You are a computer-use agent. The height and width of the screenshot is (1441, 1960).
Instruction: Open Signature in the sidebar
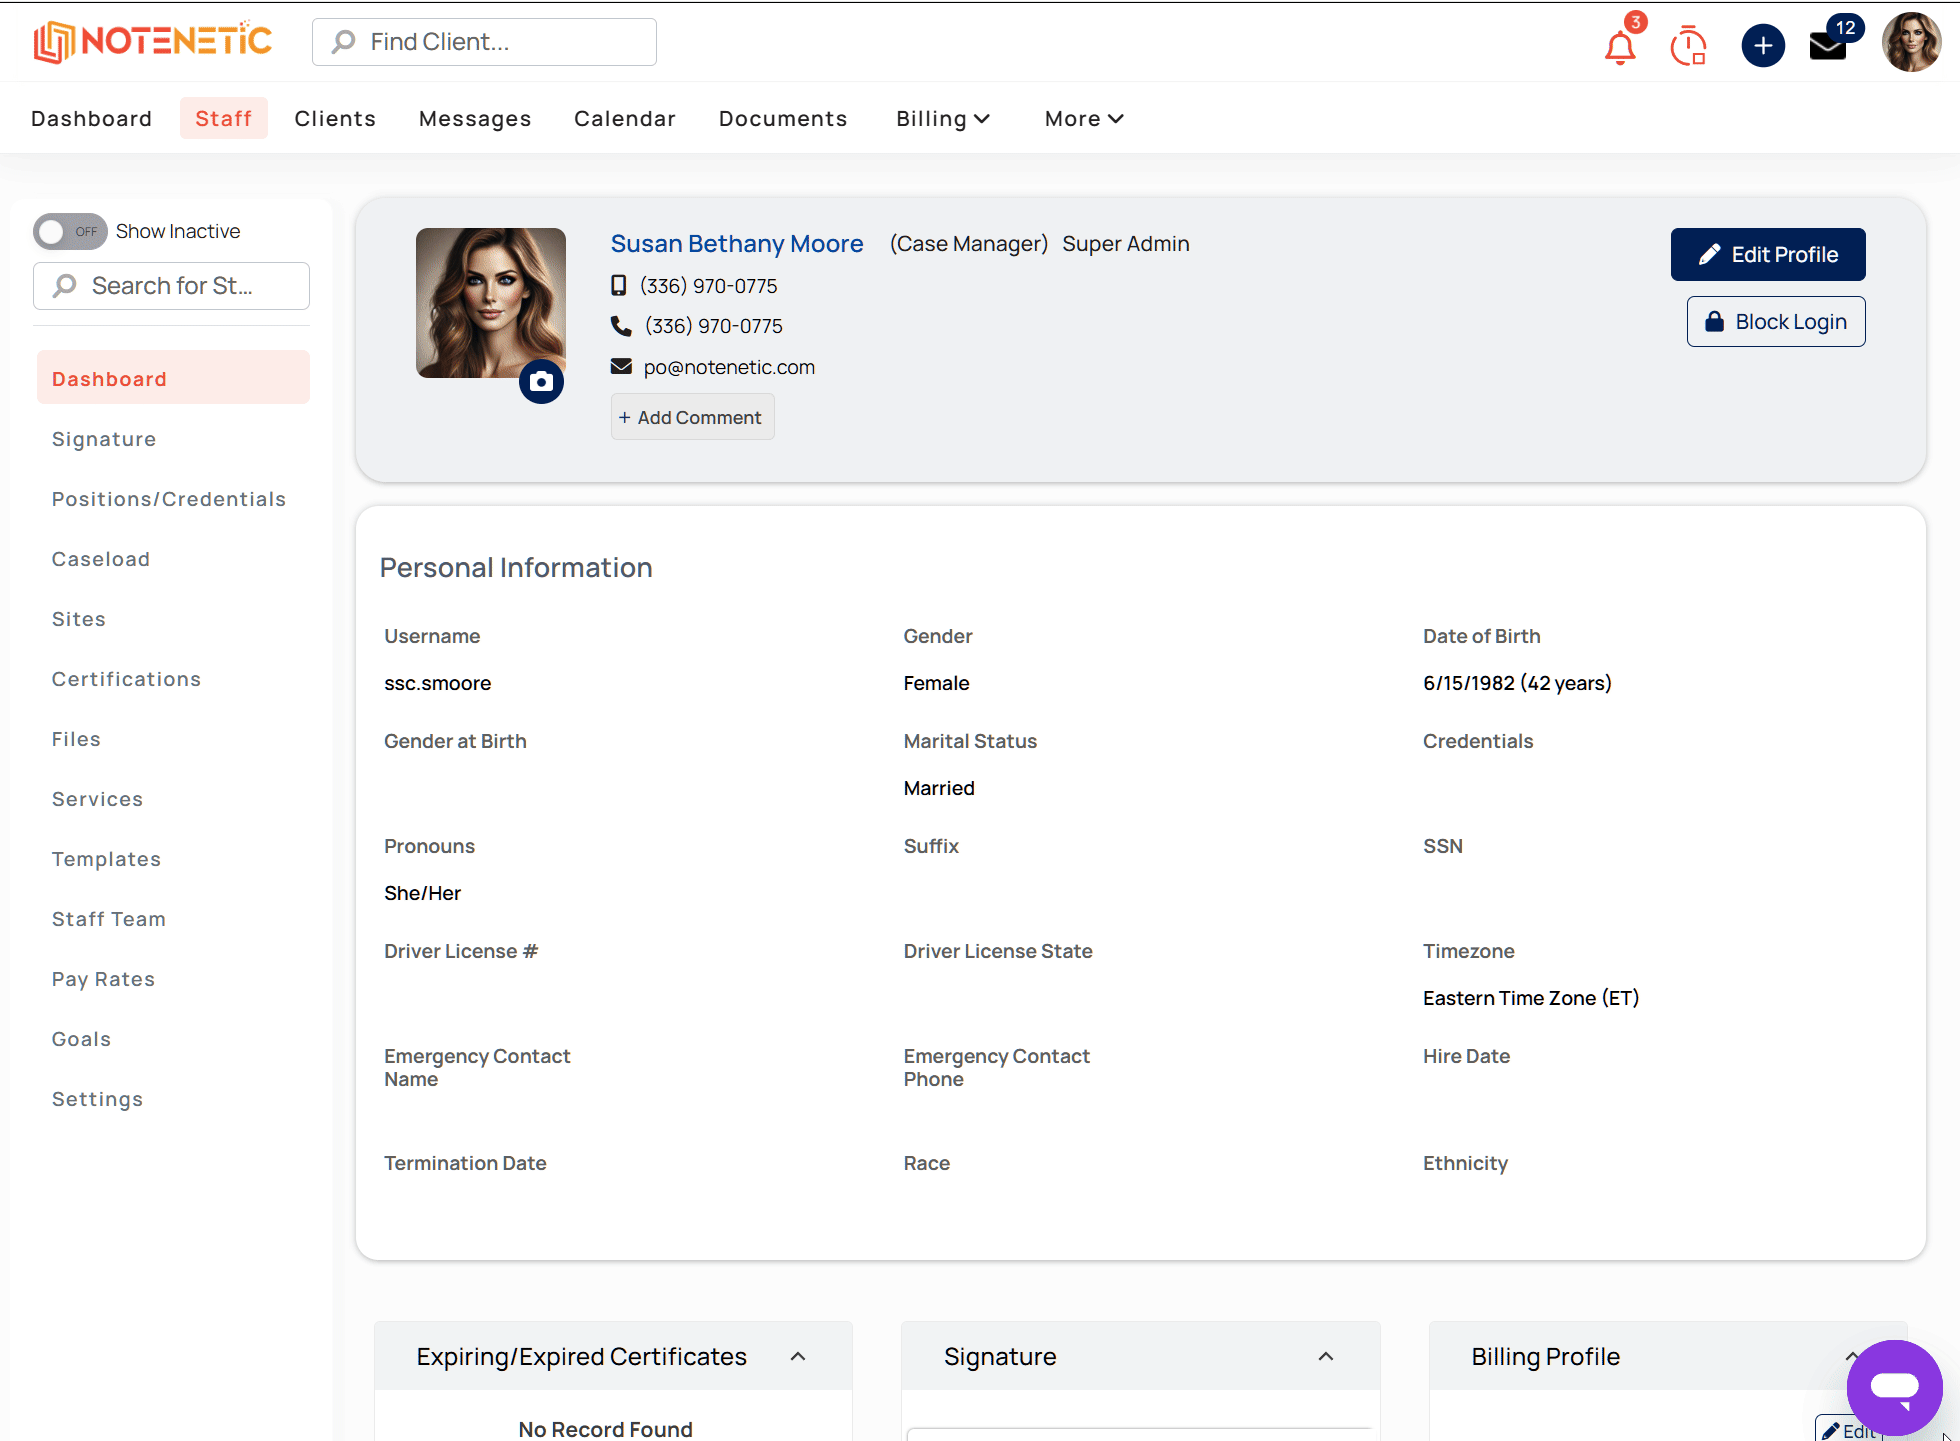(x=104, y=439)
